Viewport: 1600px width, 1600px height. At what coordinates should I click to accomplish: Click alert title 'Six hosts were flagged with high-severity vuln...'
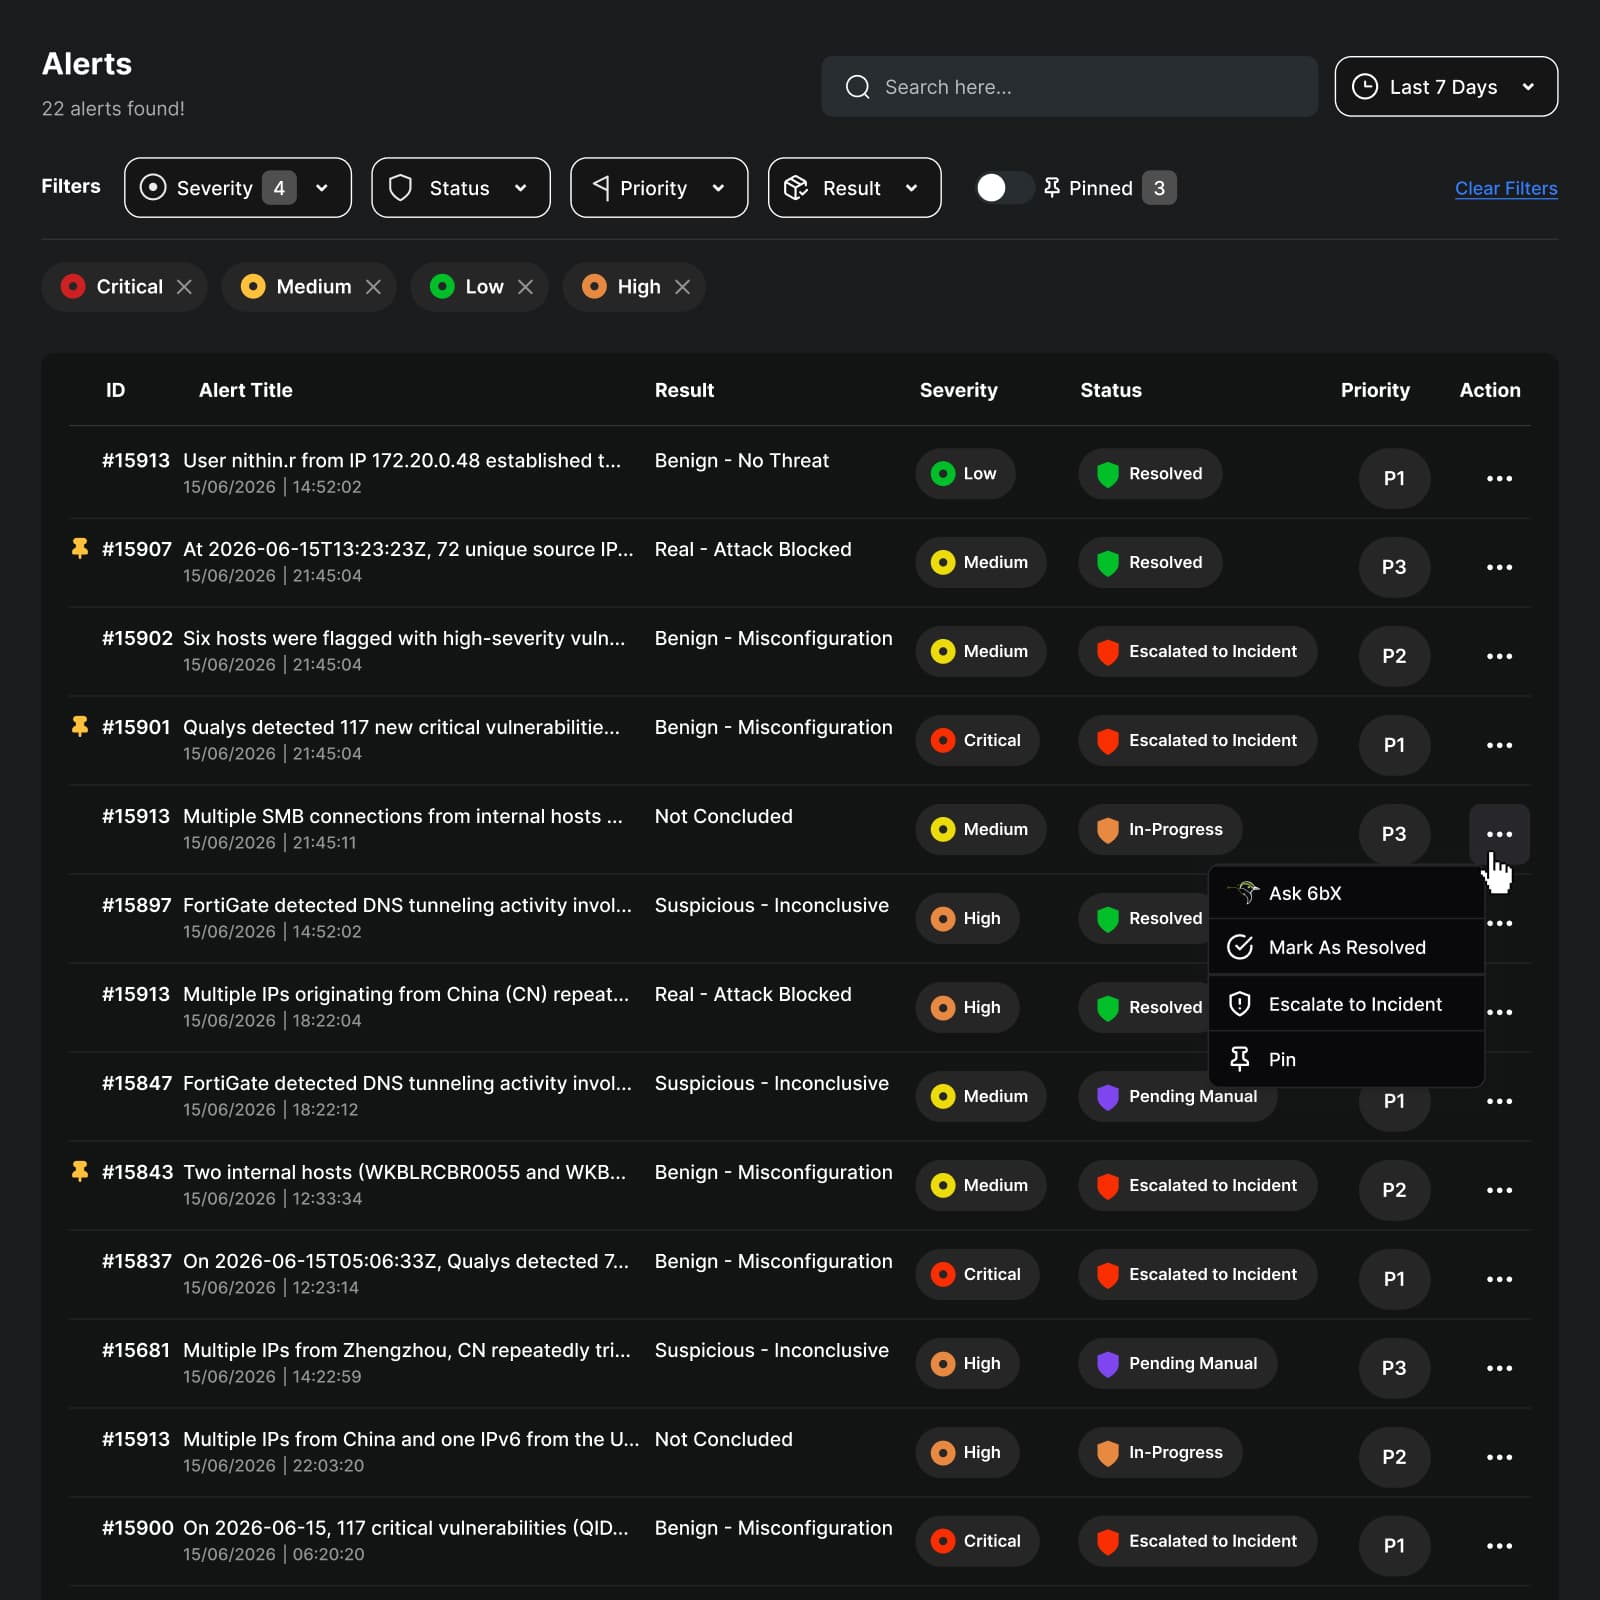tap(404, 638)
